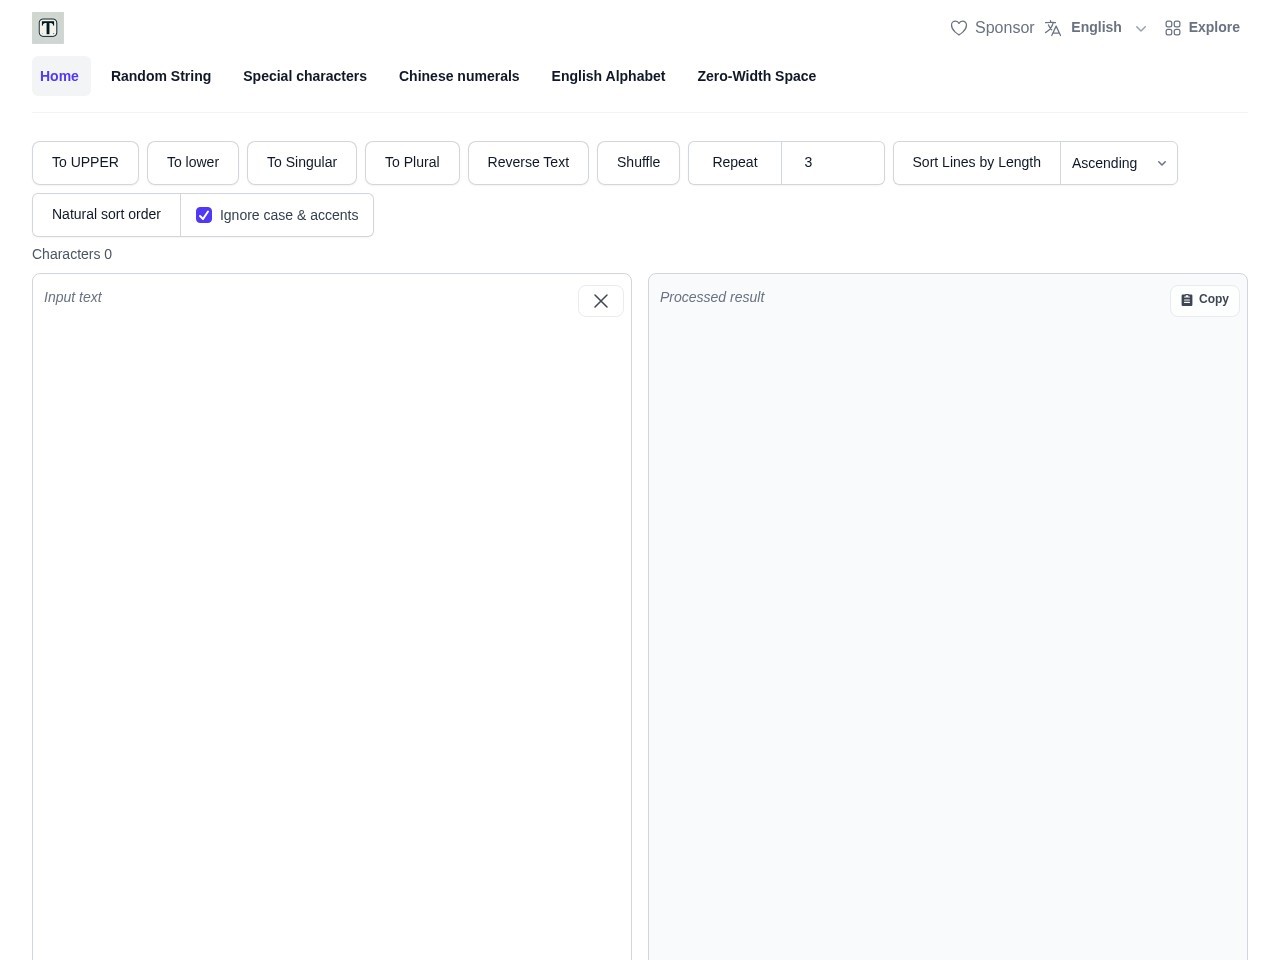
Task: Click Sort Lines by Length button
Action: coord(977,163)
